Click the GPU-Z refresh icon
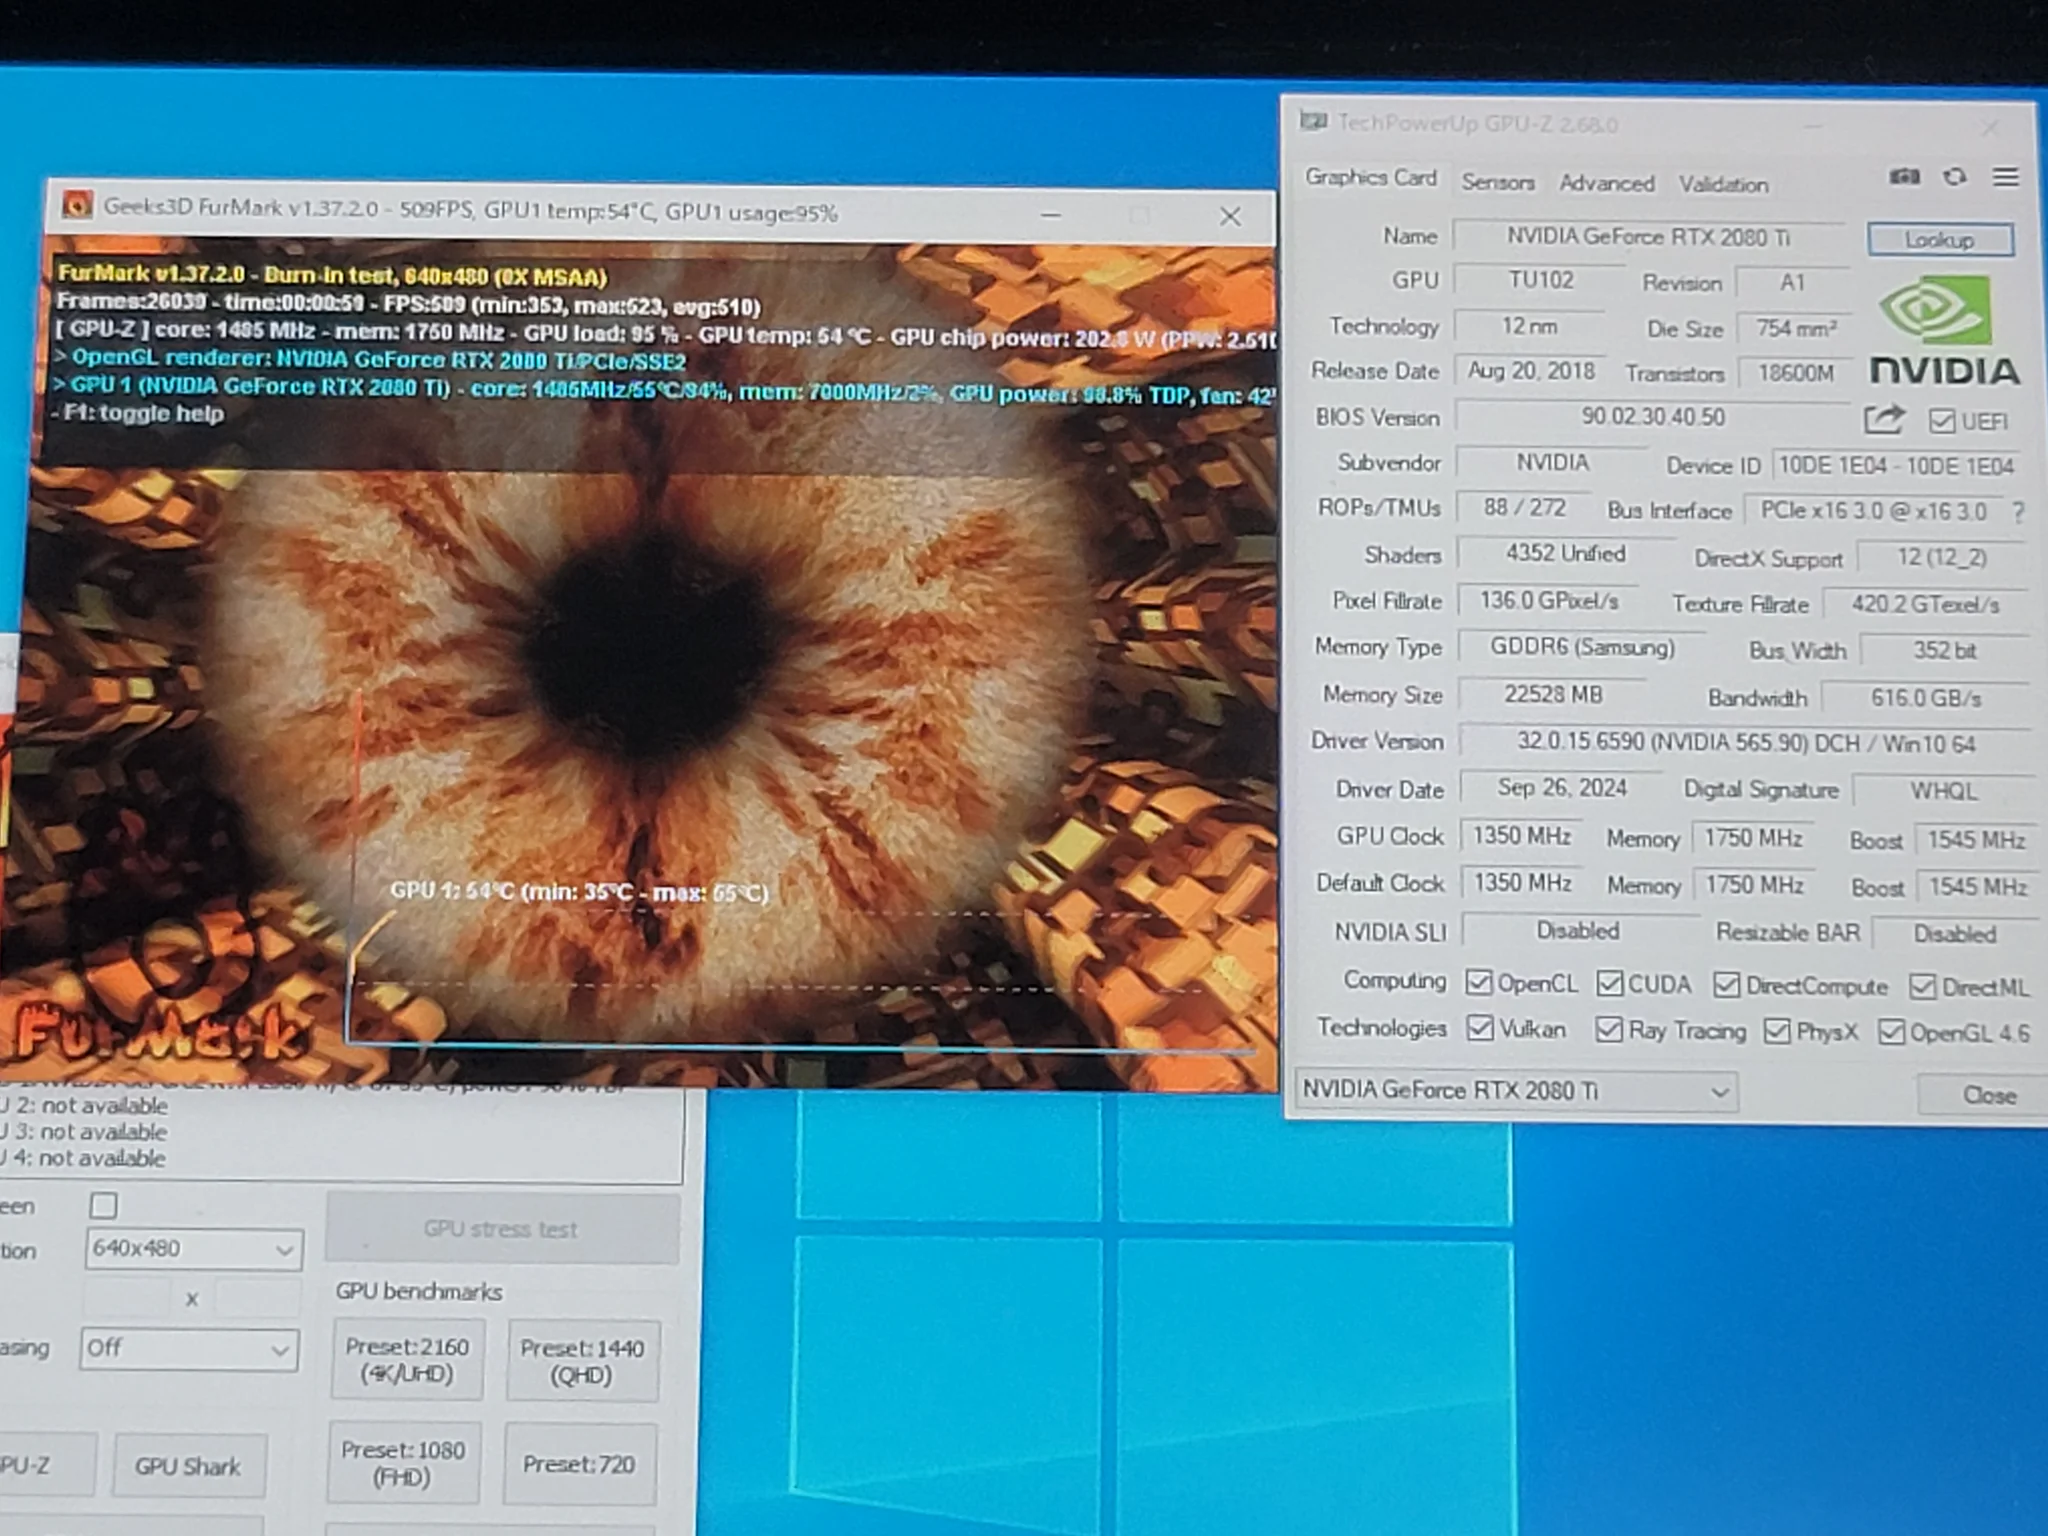The height and width of the screenshot is (1536, 2048). click(x=1955, y=177)
